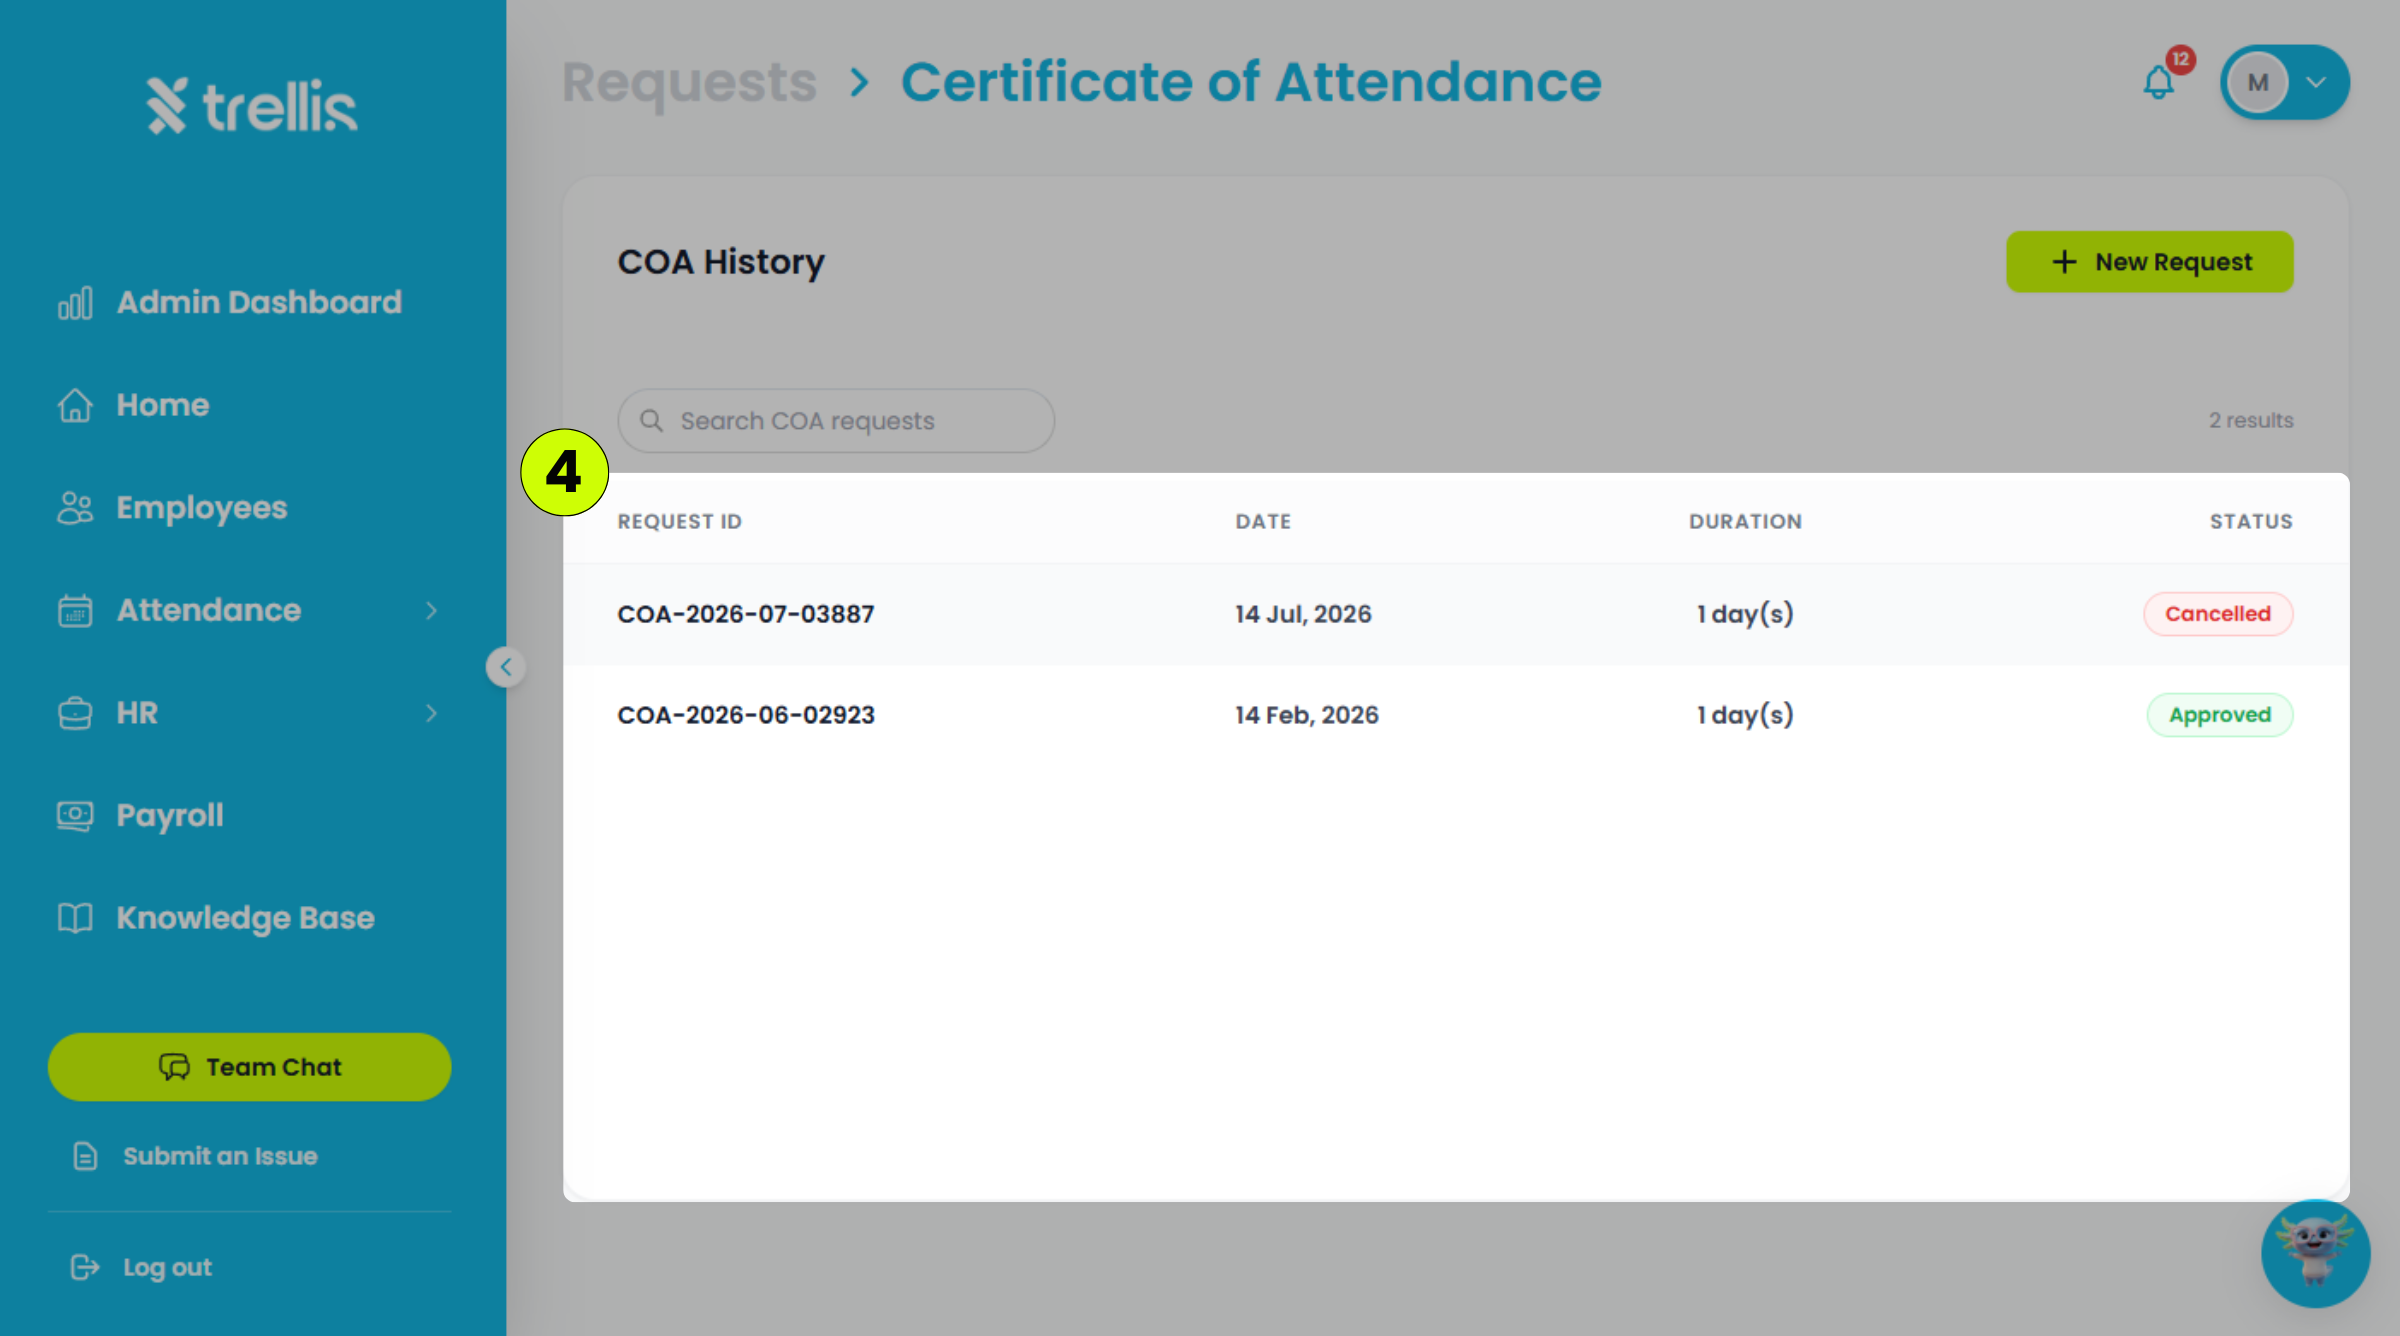
Task: Expand the HR submenu chevron
Action: (431, 713)
